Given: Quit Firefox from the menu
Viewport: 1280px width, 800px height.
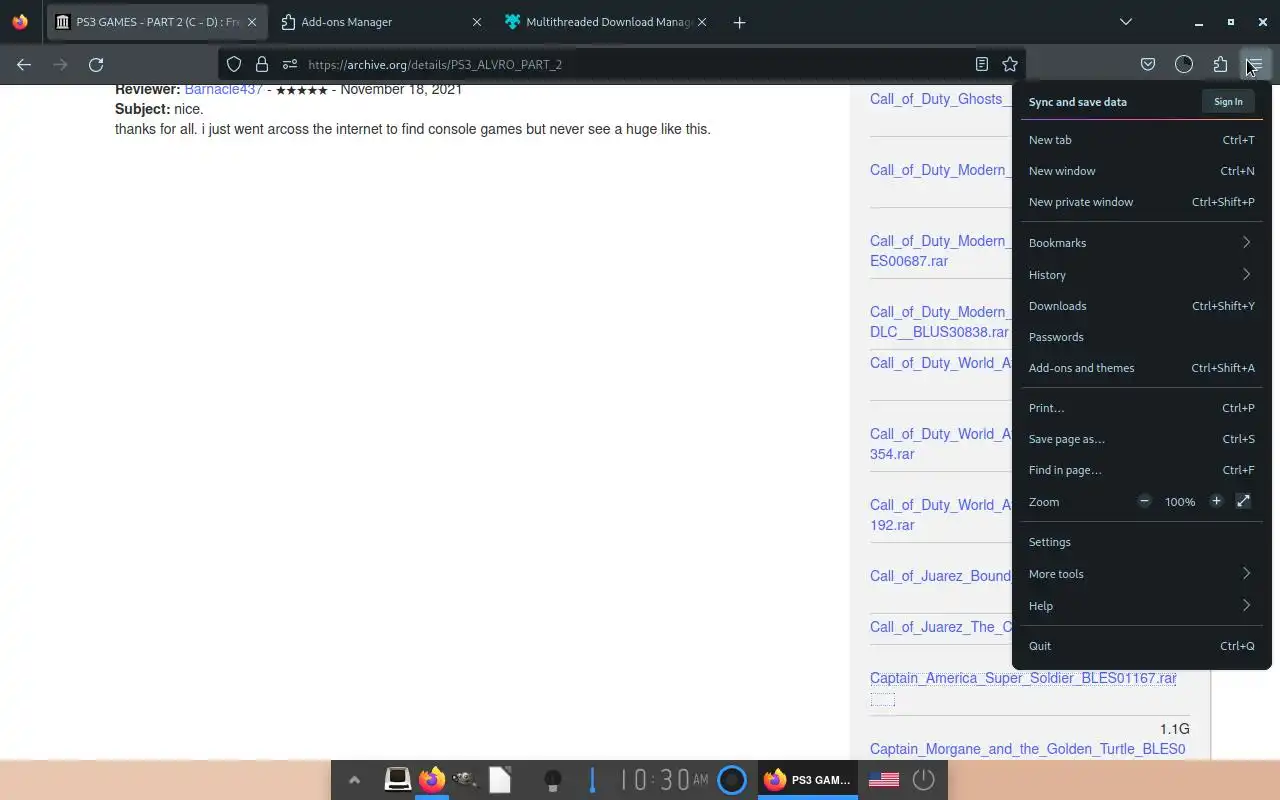Looking at the screenshot, I should click(x=1141, y=646).
